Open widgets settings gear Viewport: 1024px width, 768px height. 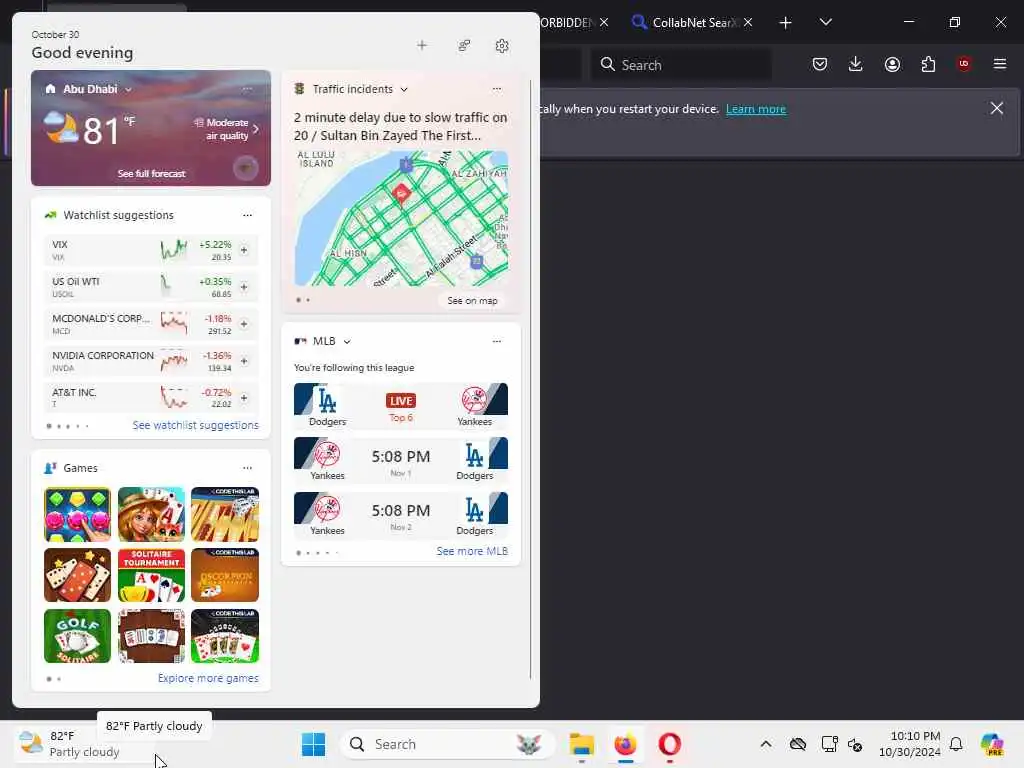click(502, 46)
